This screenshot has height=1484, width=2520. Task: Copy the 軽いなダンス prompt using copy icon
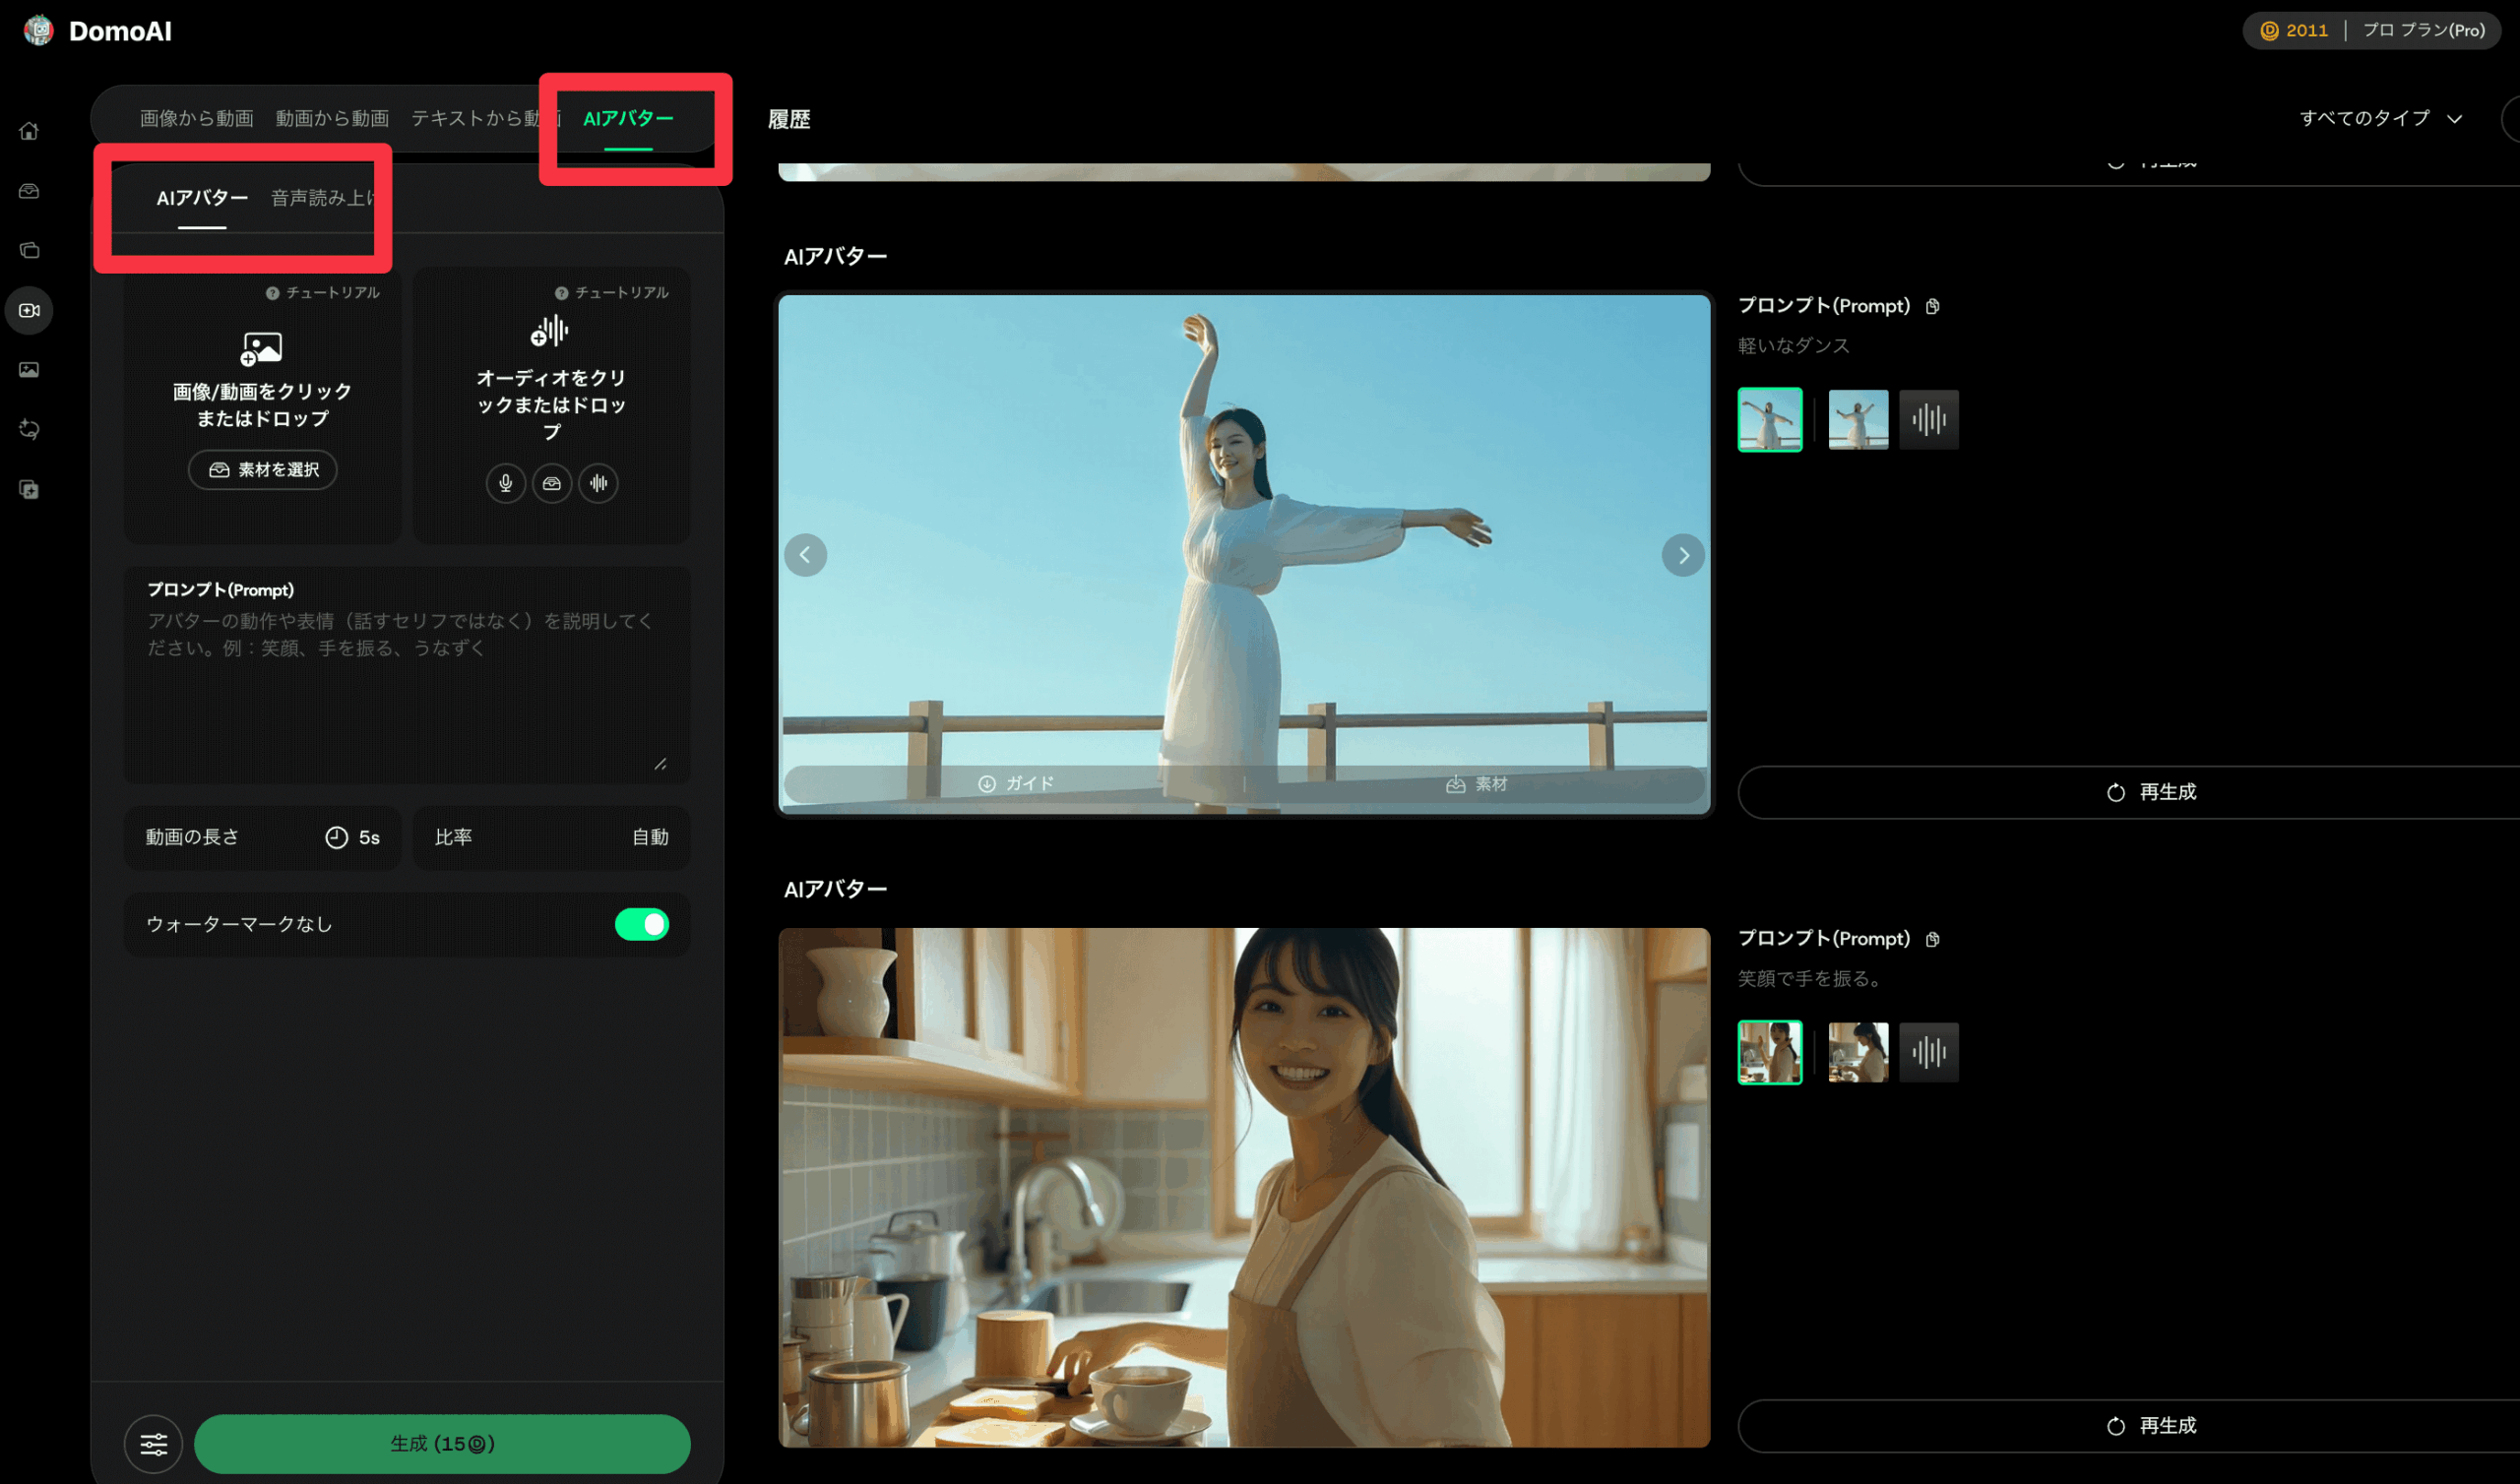1932,305
